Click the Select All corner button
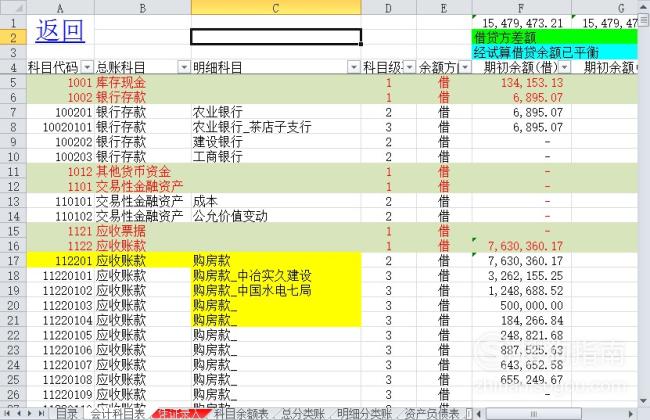This screenshot has height=420, width=650. pyautogui.click(x=13, y=7)
